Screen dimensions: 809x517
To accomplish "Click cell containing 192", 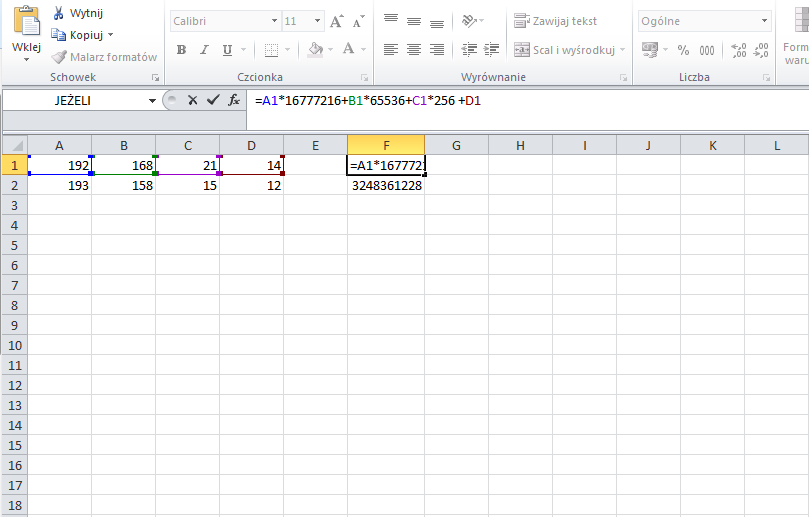I will pos(59,166).
